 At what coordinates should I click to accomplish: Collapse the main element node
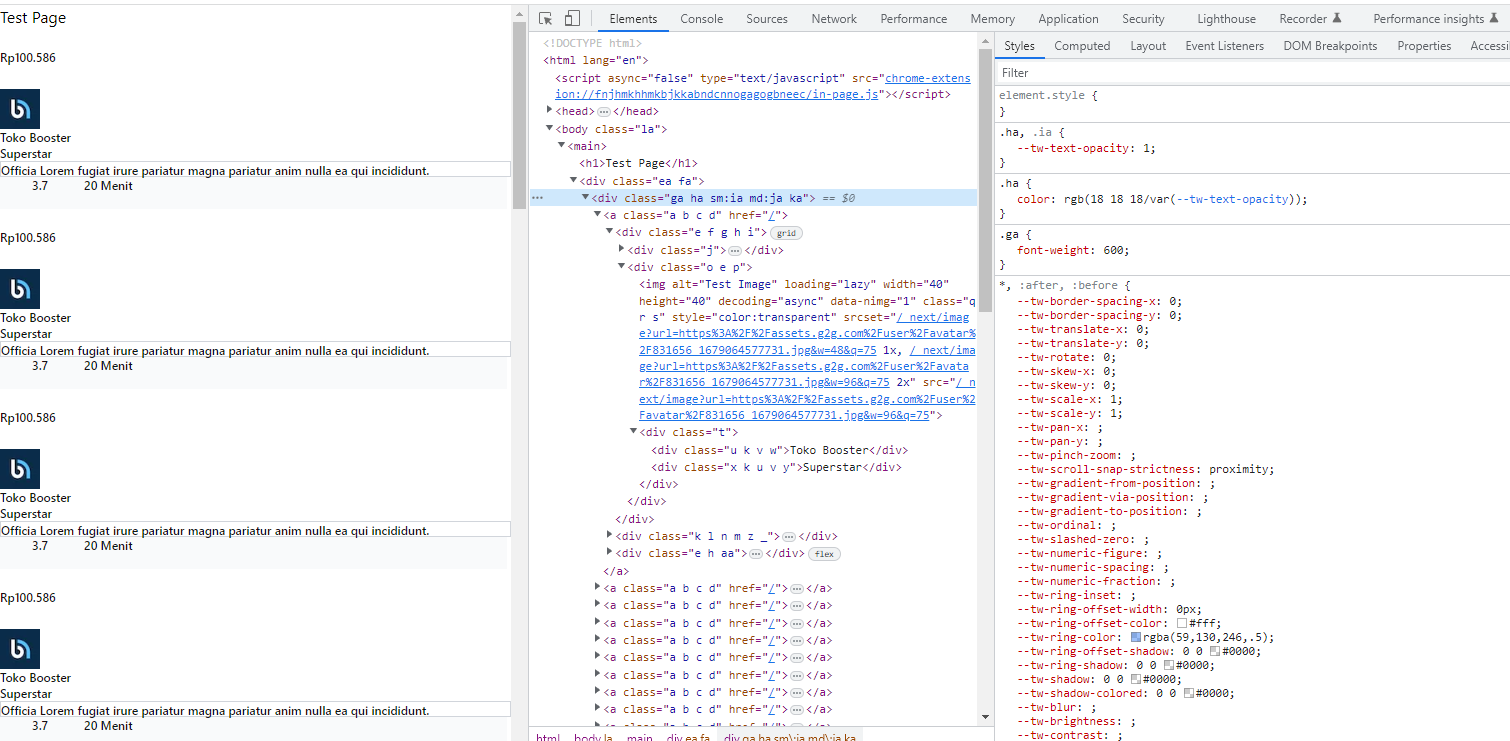pyautogui.click(x=561, y=146)
